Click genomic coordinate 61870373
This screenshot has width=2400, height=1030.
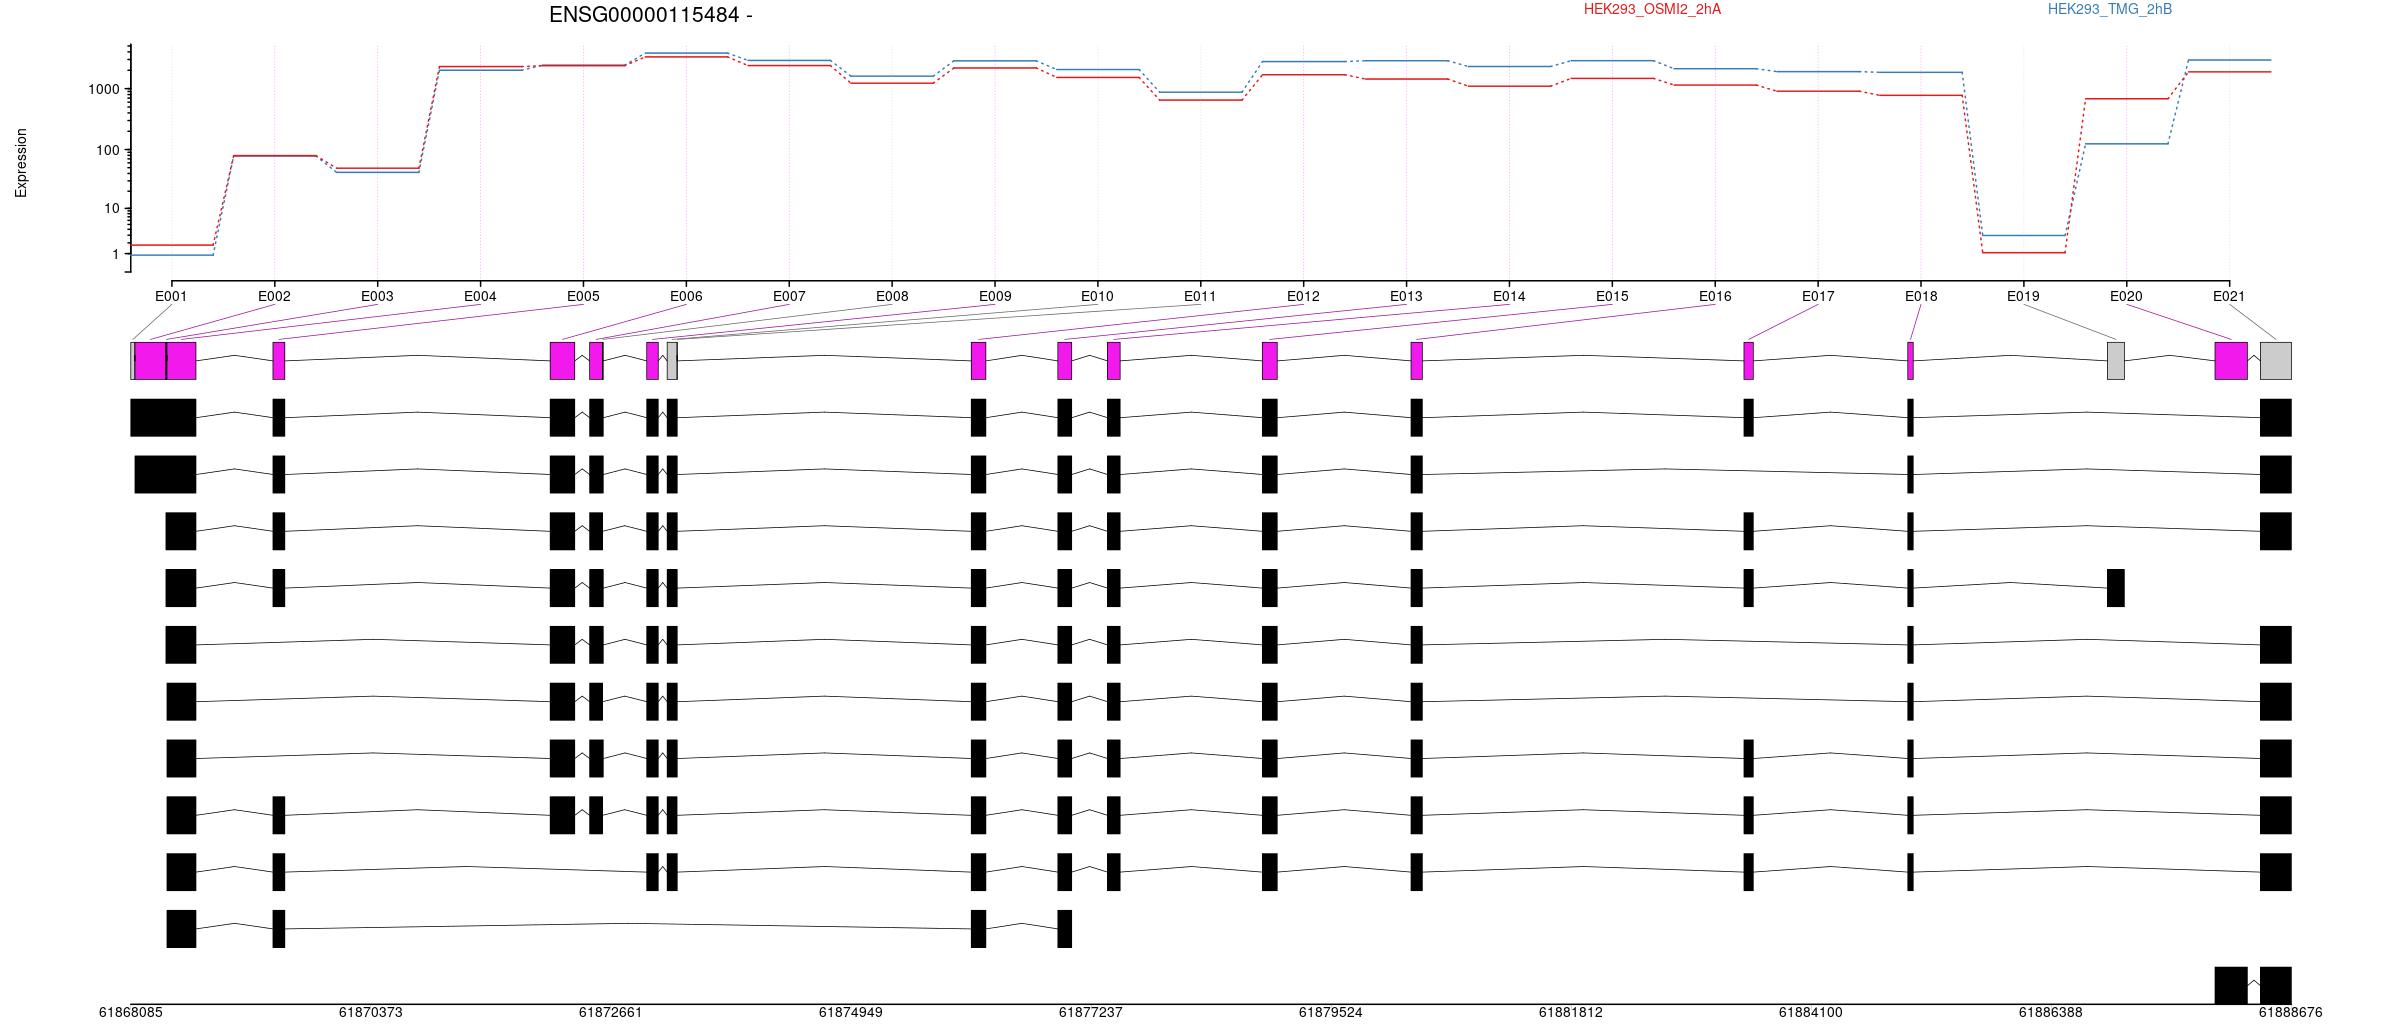coord(370,1012)
